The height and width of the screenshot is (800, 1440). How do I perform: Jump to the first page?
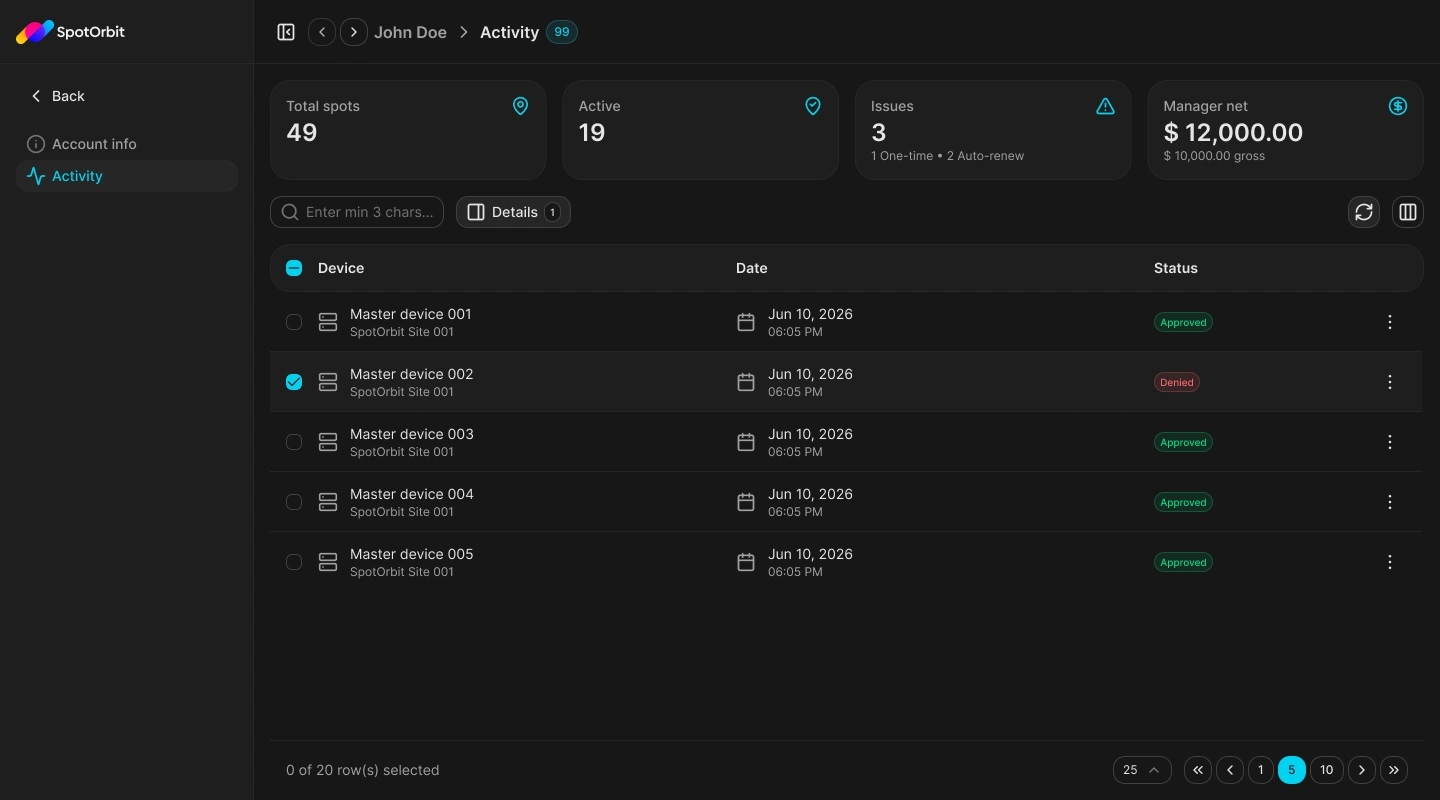[x=1198, y=770]
